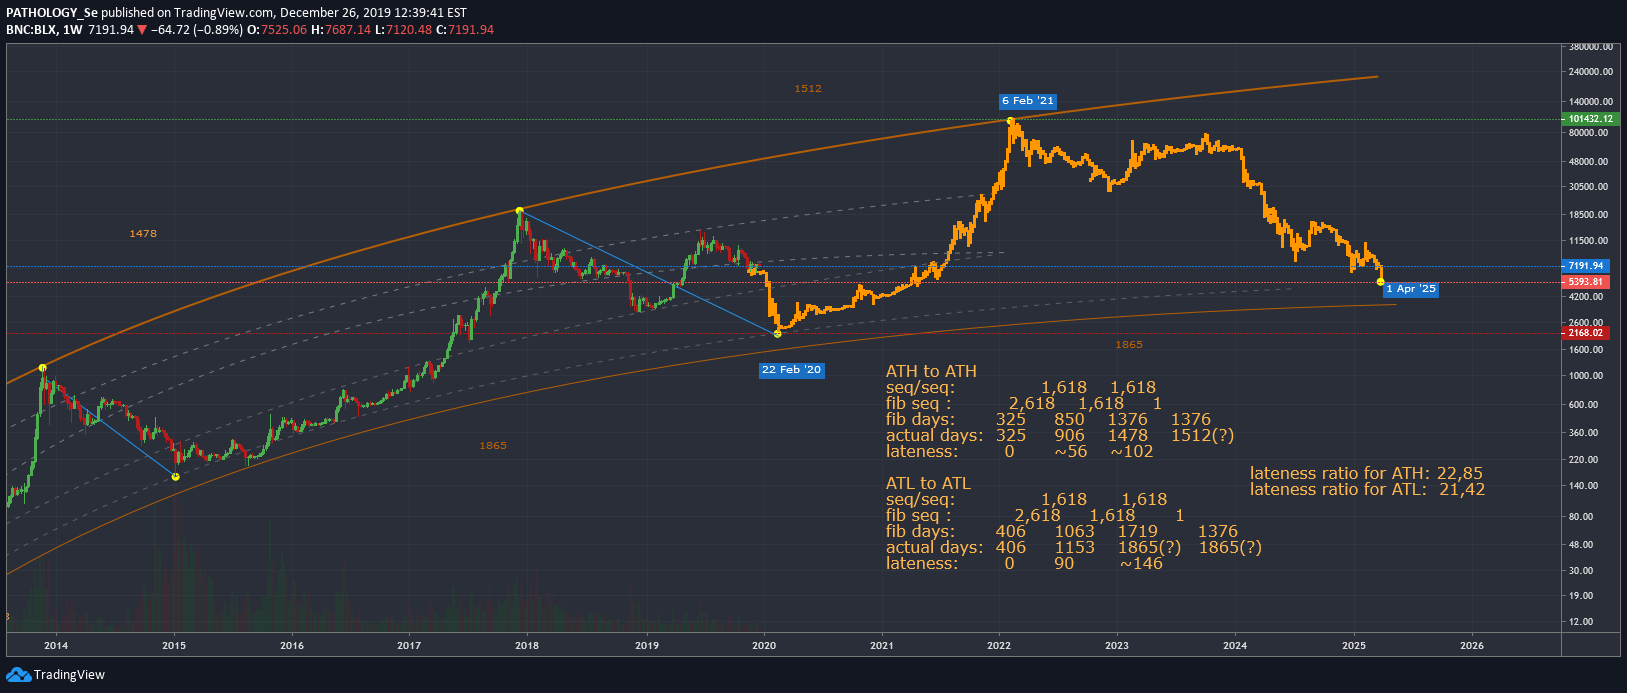The image size is (1627, 693).
Task: Click the red 5393.81 price tag
Action: 1585,282
